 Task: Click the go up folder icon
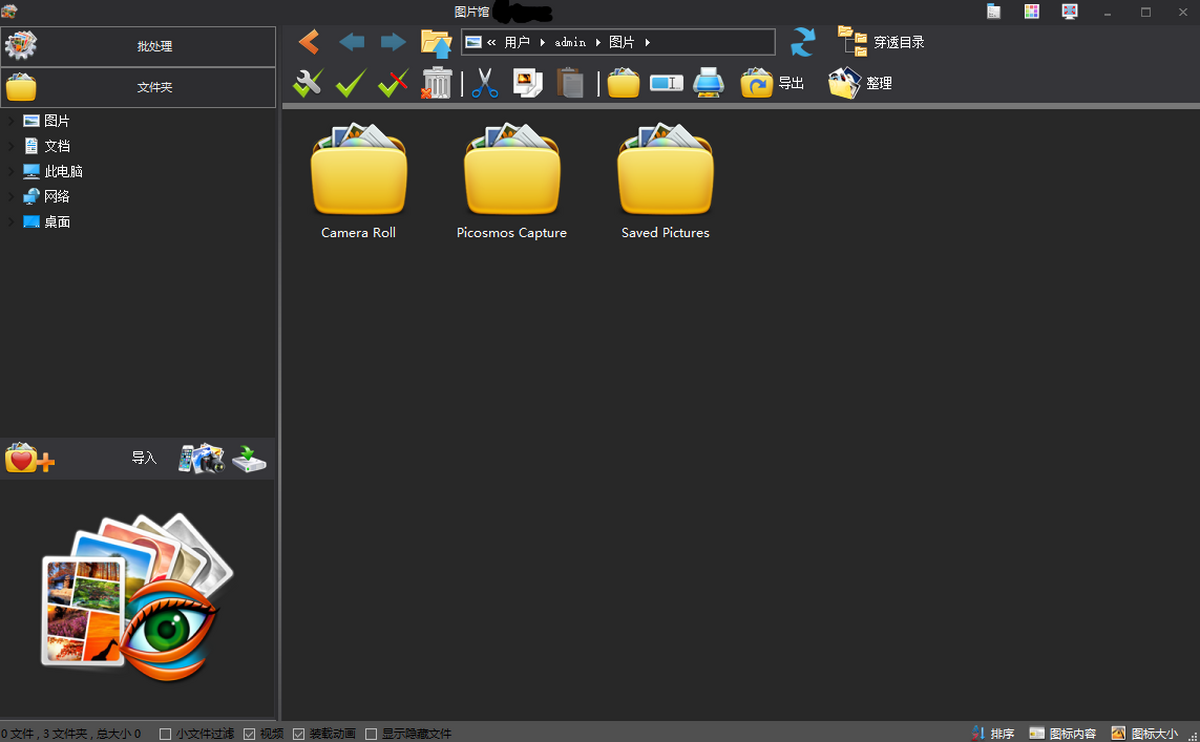coord(436,42)
